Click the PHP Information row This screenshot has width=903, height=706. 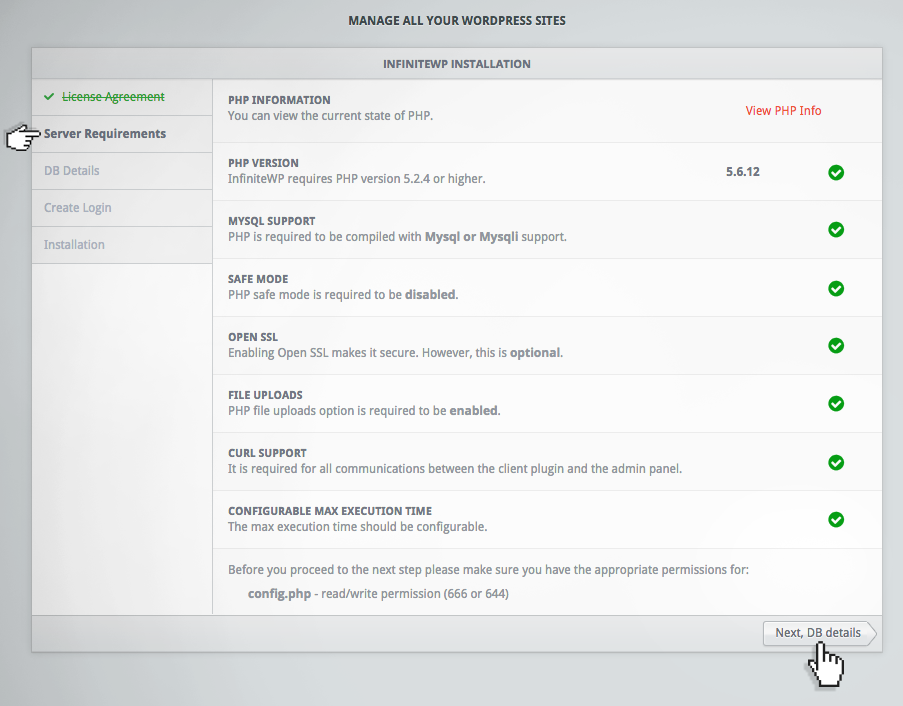click(279, 100)
